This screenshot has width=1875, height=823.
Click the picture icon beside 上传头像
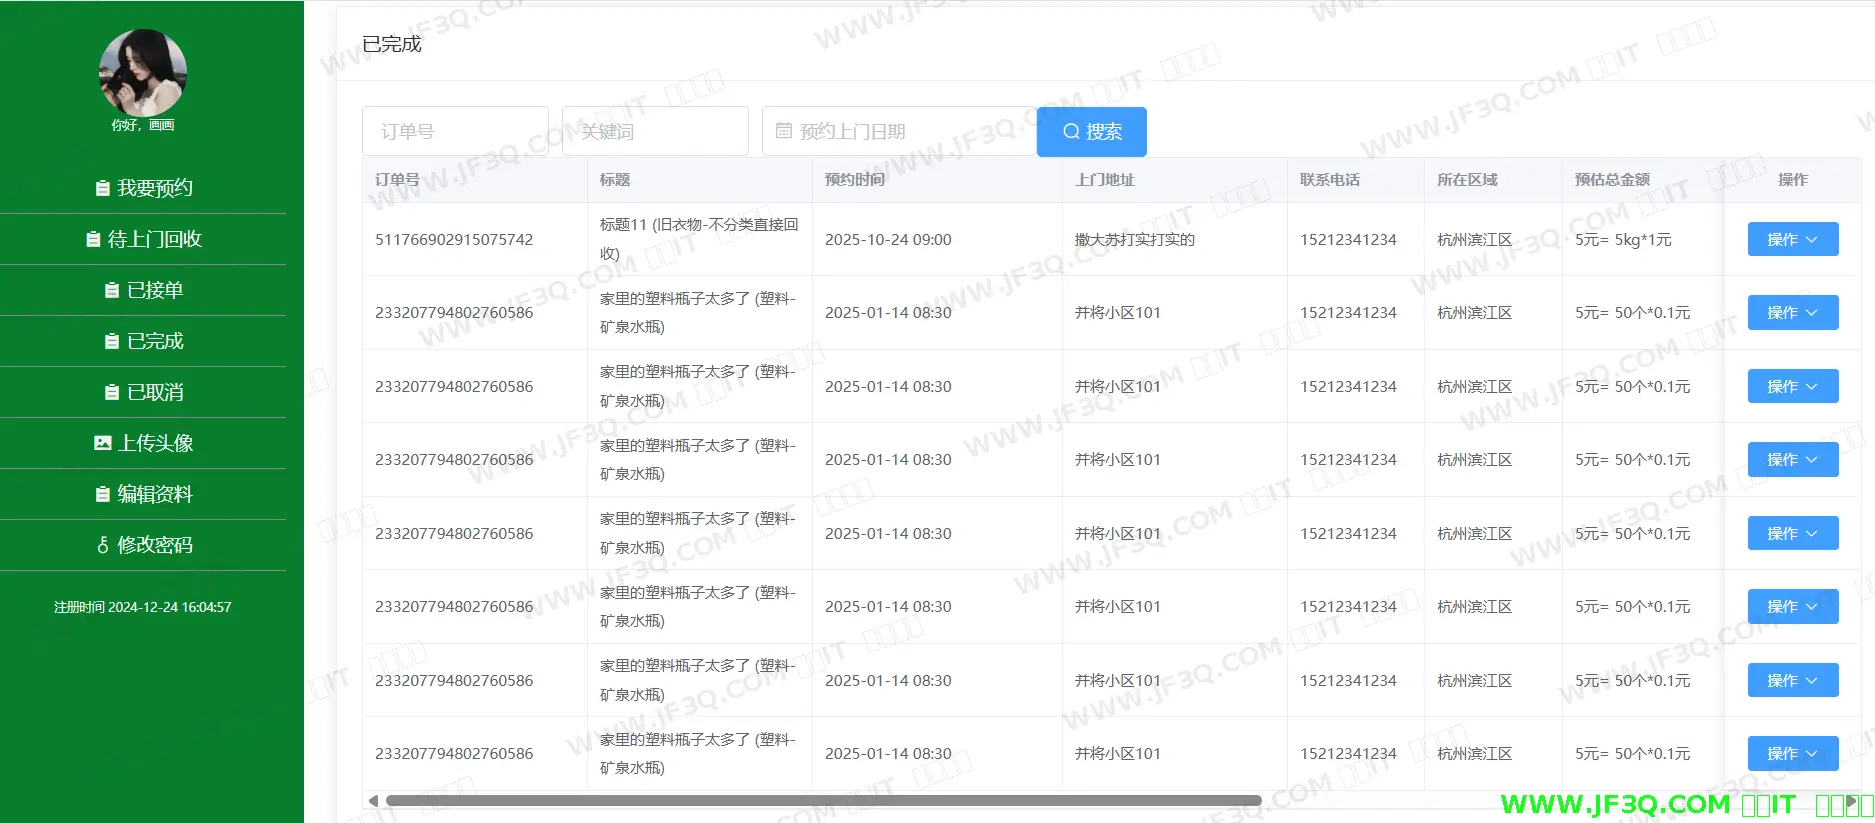point(102,443)
